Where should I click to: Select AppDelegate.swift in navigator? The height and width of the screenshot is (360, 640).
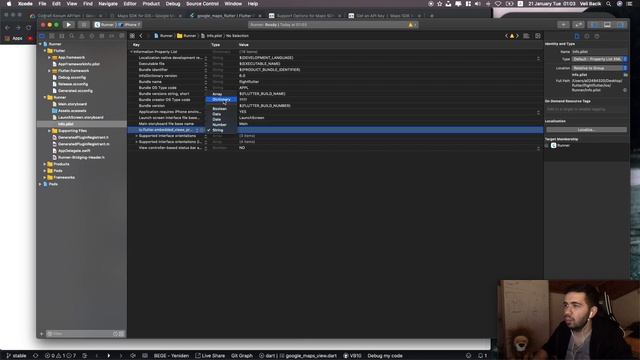(x=70, y=151)
